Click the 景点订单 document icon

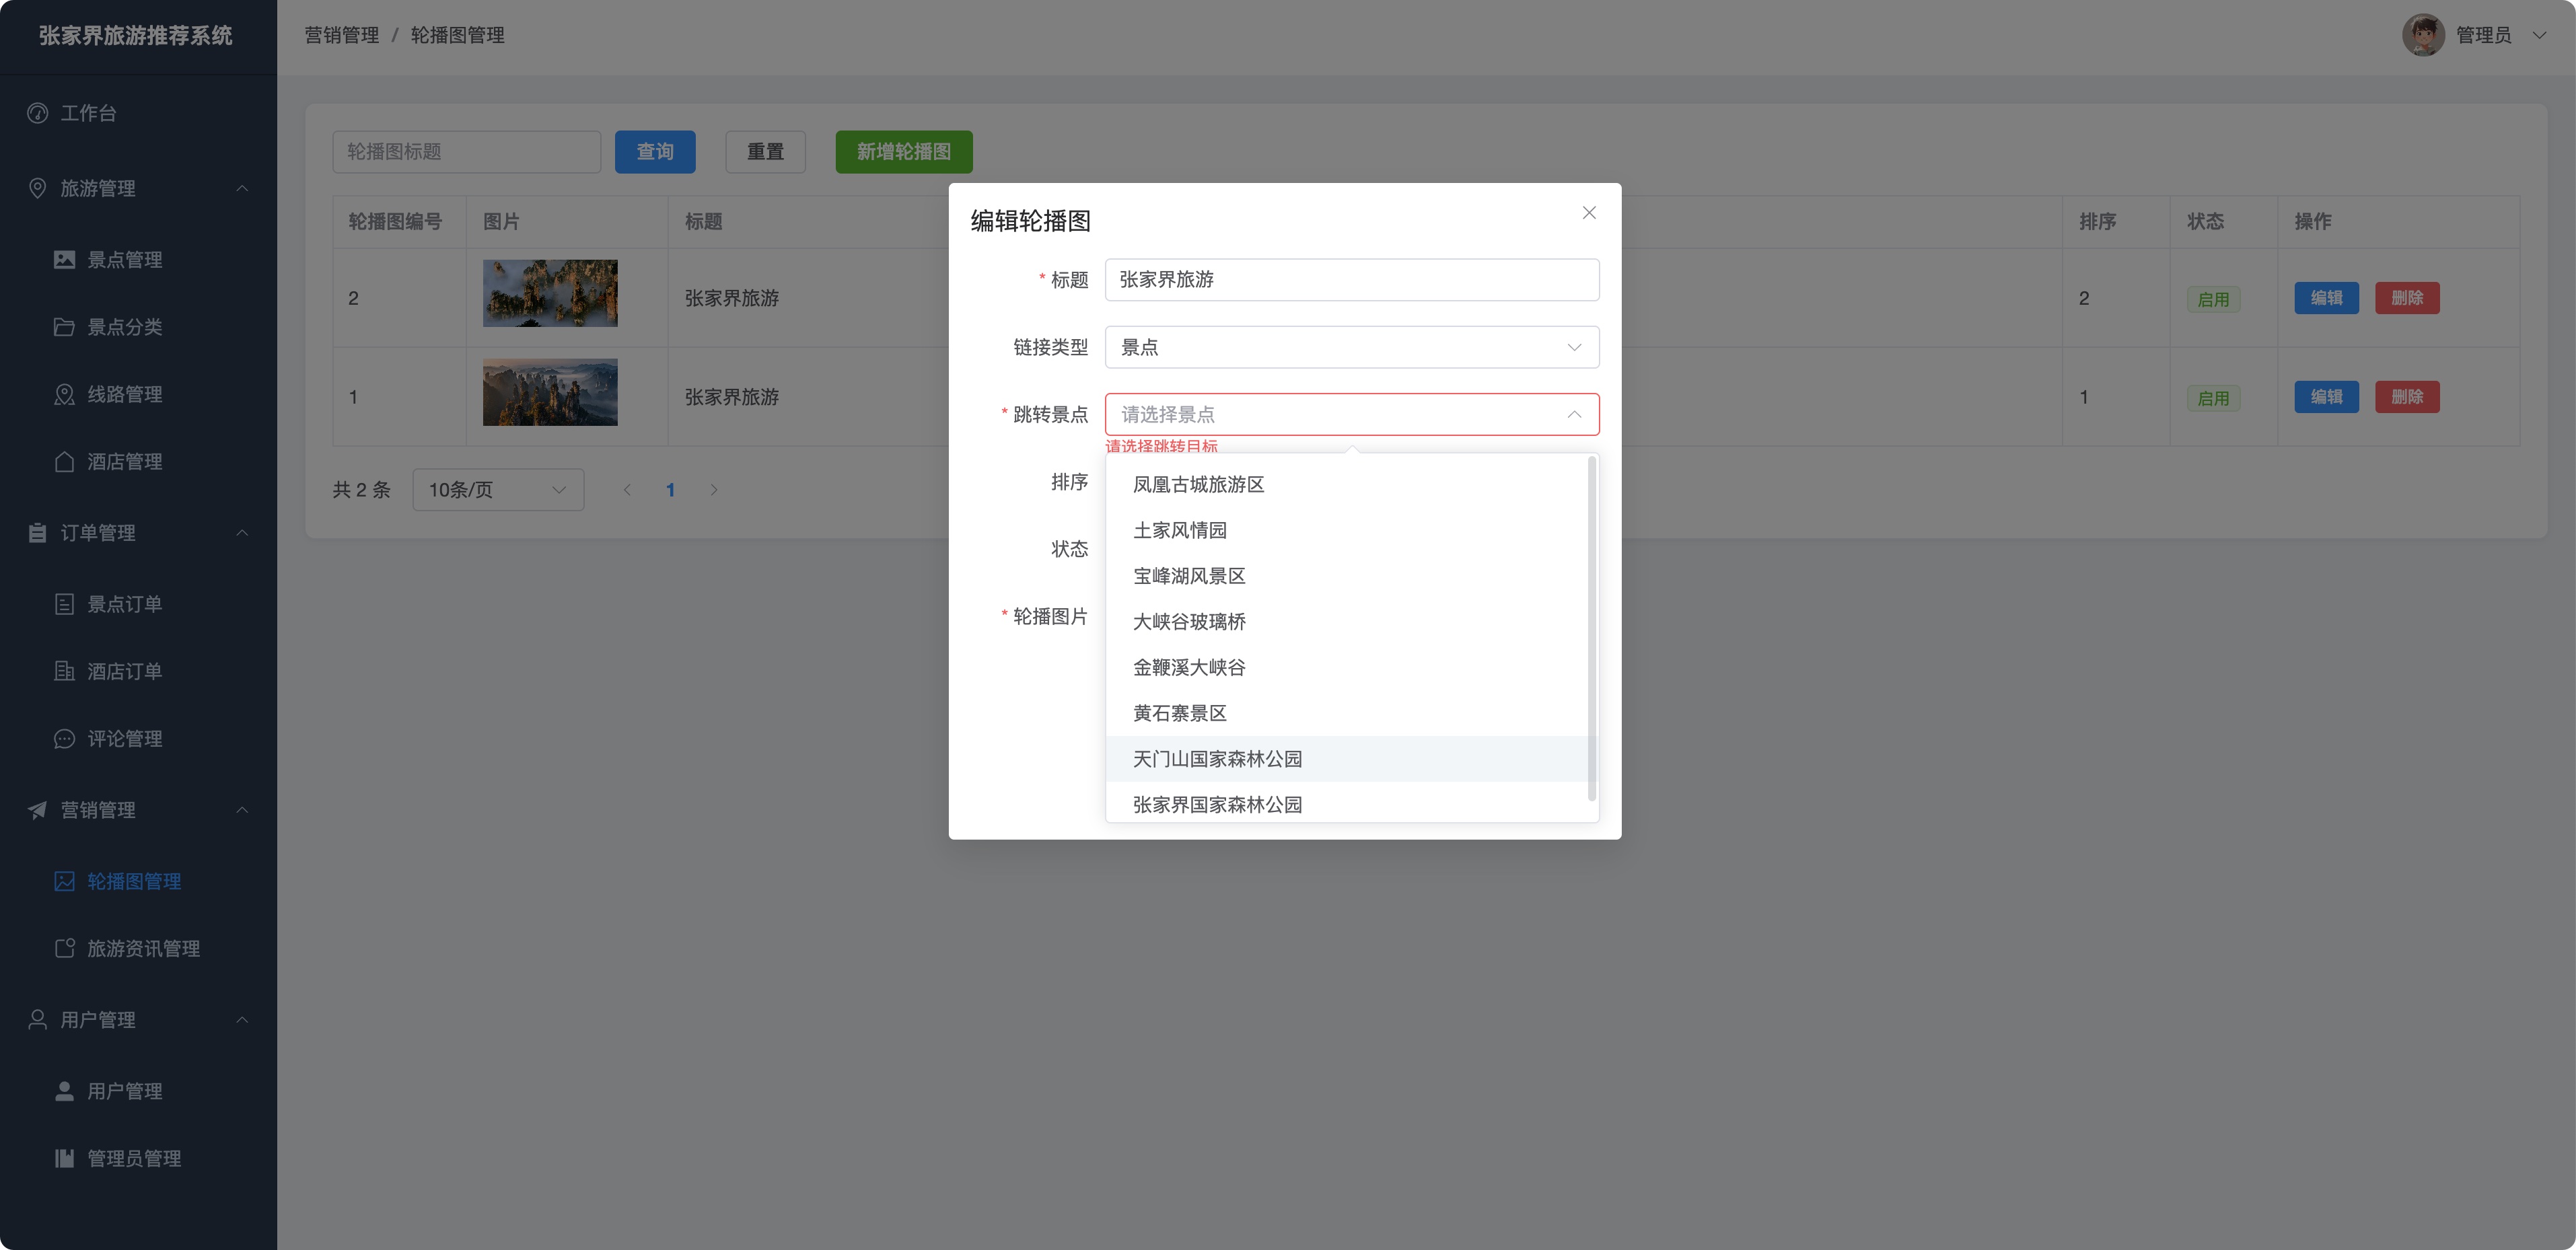pos(64,604)
